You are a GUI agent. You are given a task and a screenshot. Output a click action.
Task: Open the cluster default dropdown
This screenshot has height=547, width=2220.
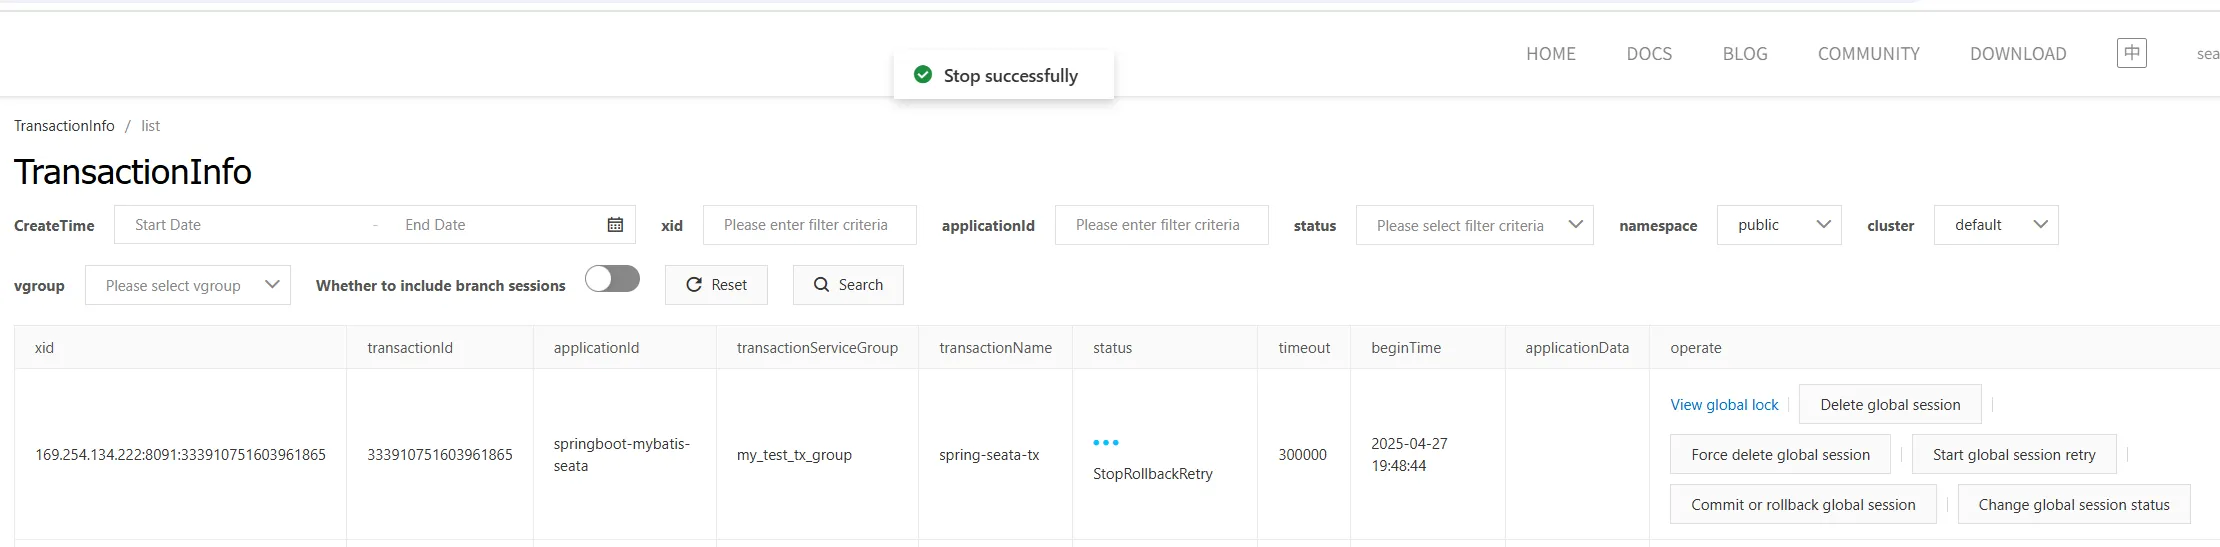(x=1995, y=225)
